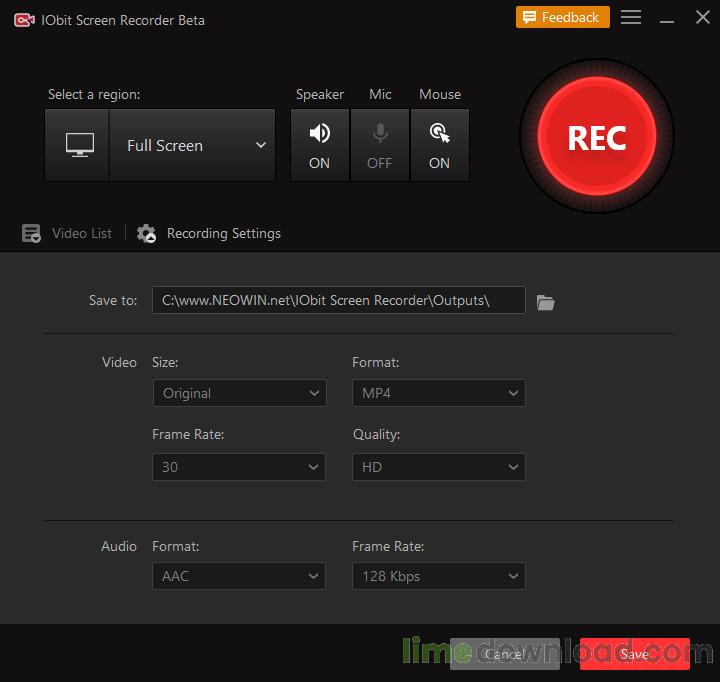This screenshot has width=720, height=682.
Task: Start recording with the red REC button
Action: 596,137
